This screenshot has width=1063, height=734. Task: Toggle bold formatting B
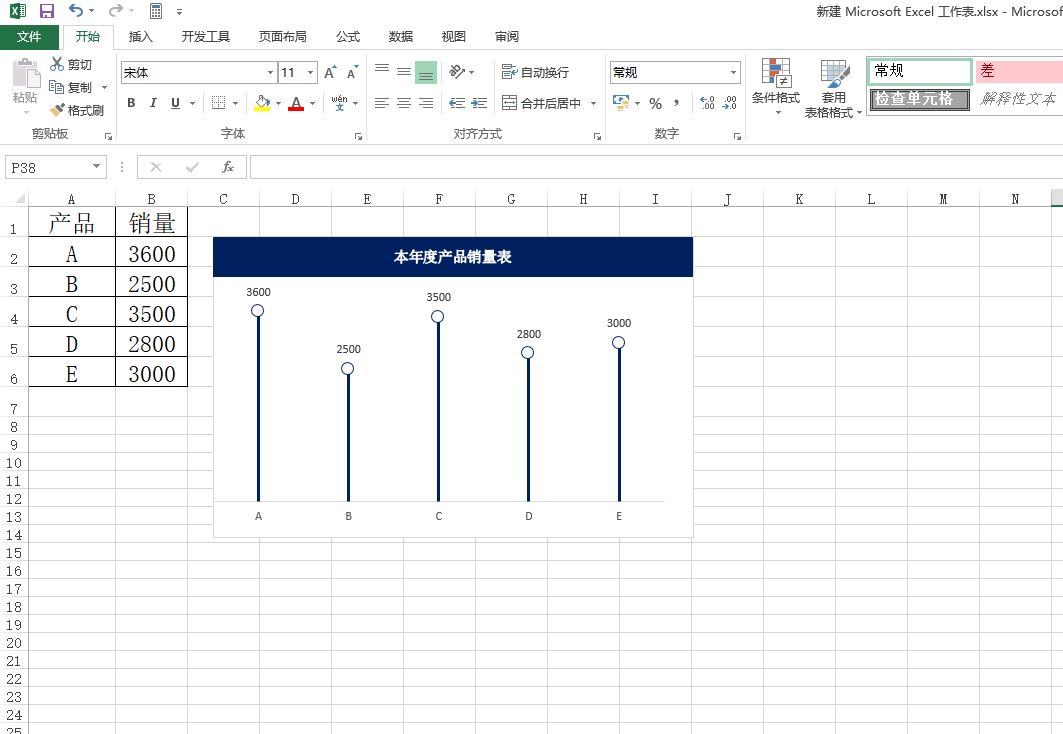[x=132, y=103]
